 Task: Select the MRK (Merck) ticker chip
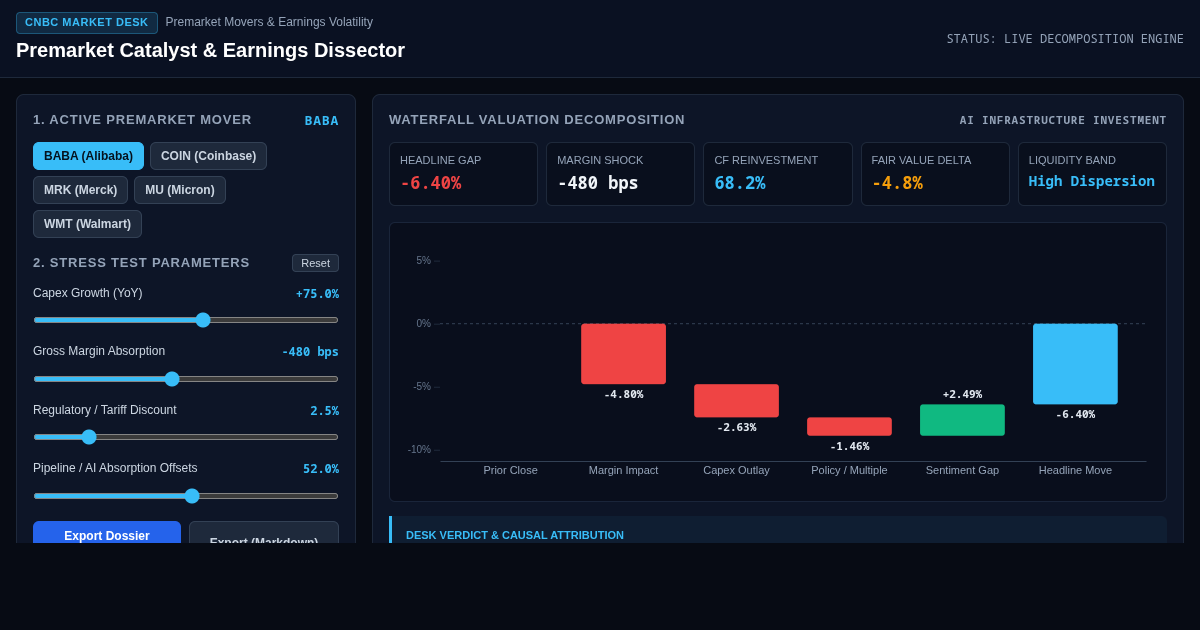pyautogui.click(x=80, y=190)
